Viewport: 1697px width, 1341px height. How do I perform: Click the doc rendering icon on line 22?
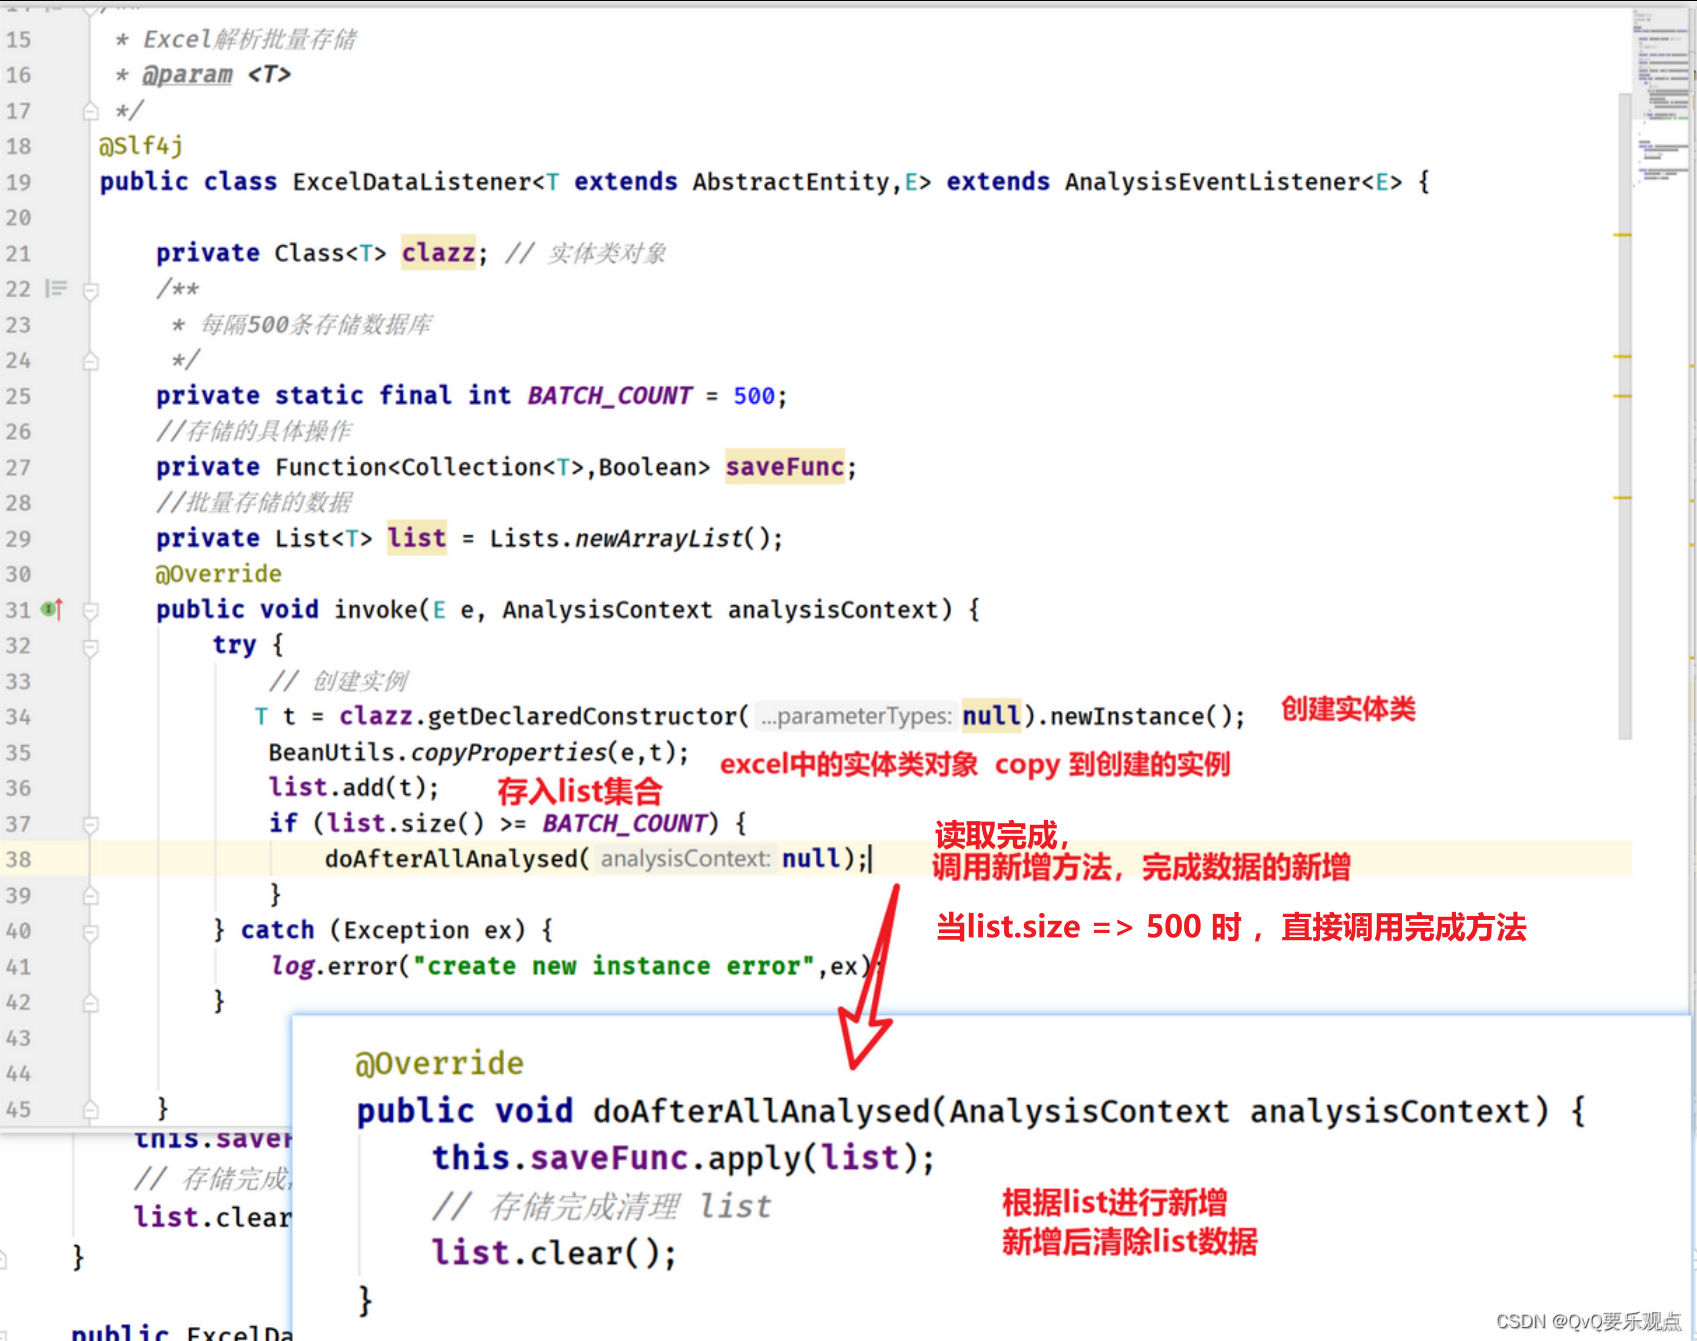56,289
